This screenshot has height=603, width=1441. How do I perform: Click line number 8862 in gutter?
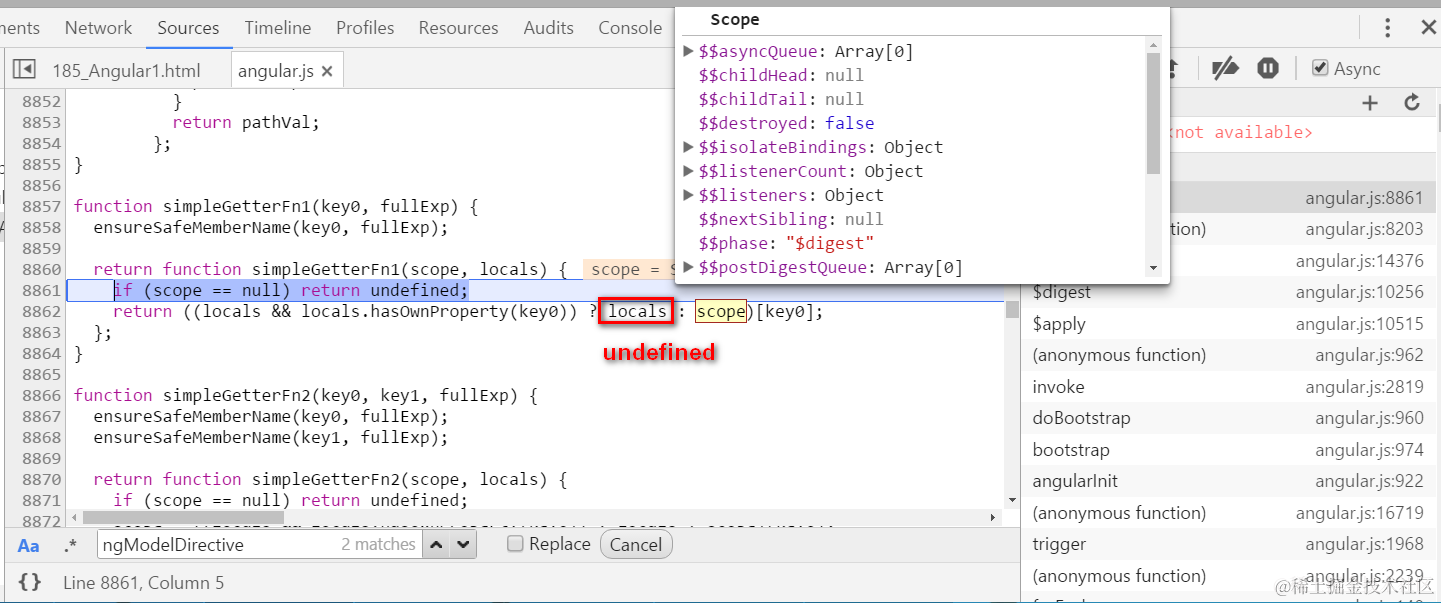40,311
